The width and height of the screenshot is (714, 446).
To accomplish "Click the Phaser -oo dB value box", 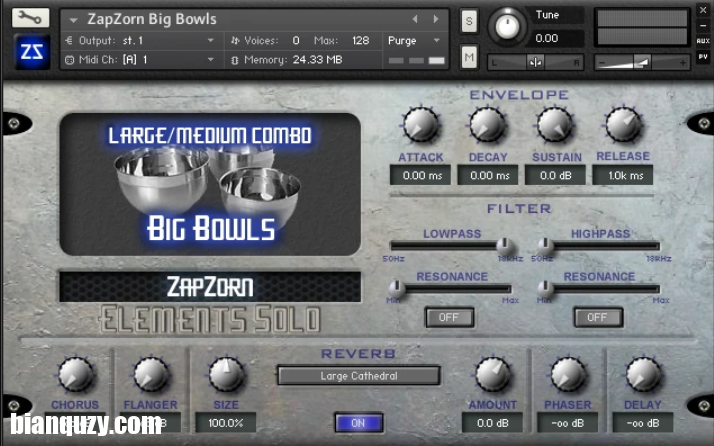I will (567, 423).
